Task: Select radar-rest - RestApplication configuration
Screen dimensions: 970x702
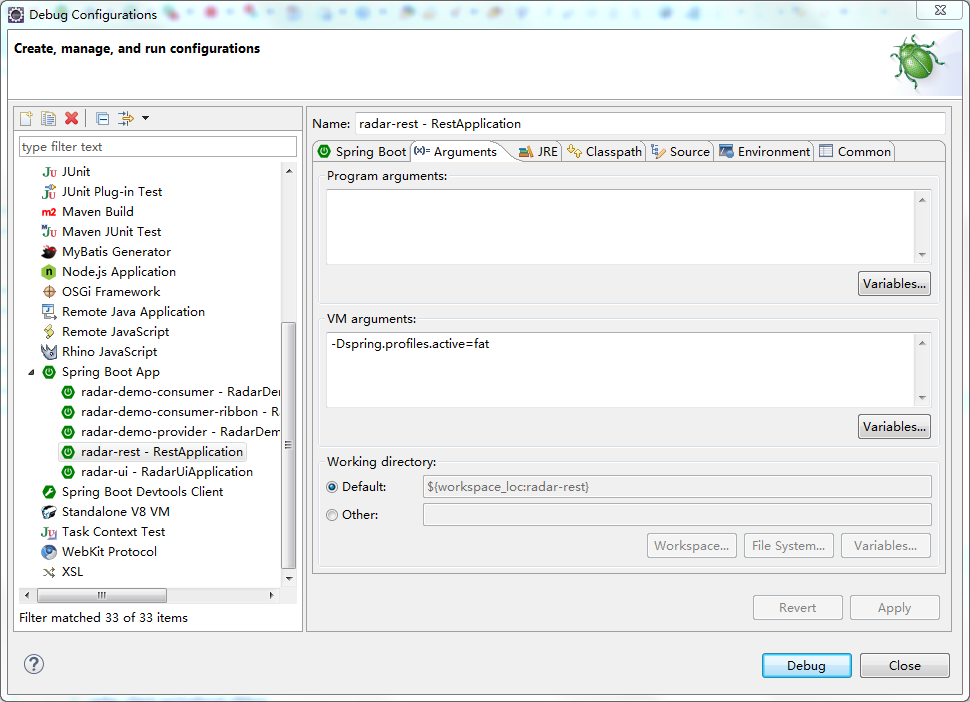Action: [152, 452]
